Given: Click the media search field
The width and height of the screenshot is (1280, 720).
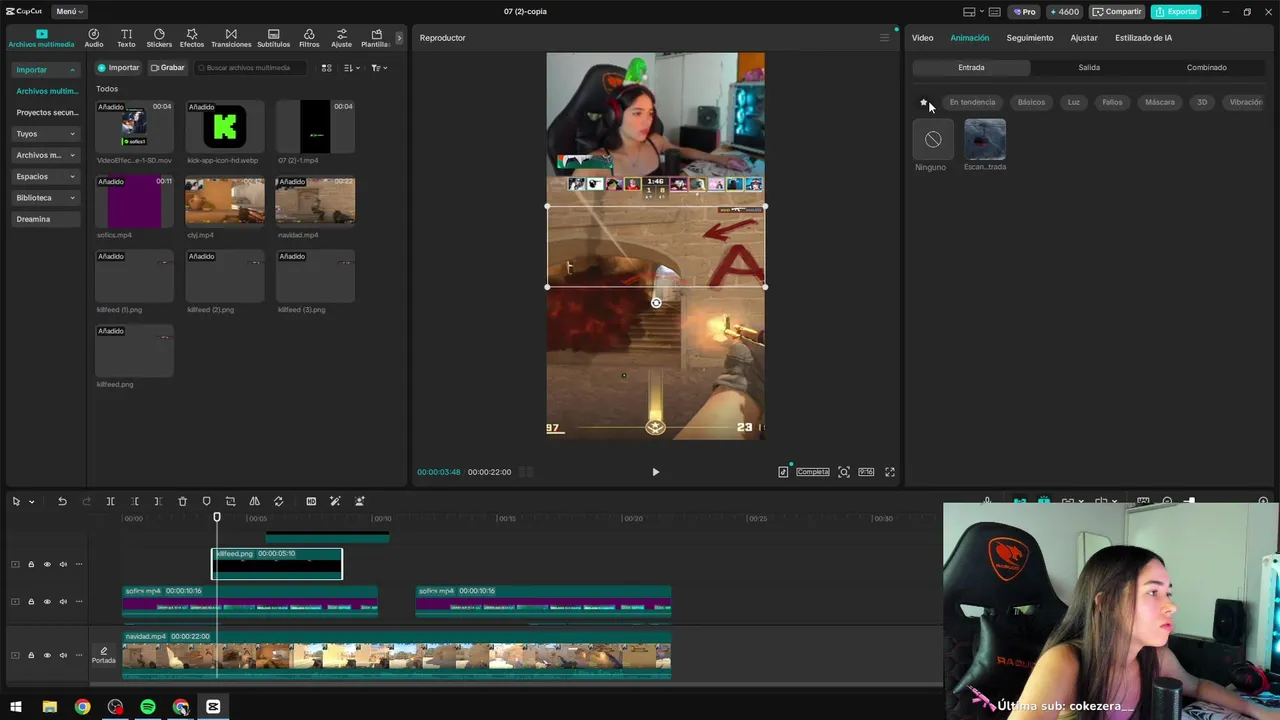Looking at the screenshot, I should tap(251, 68).
